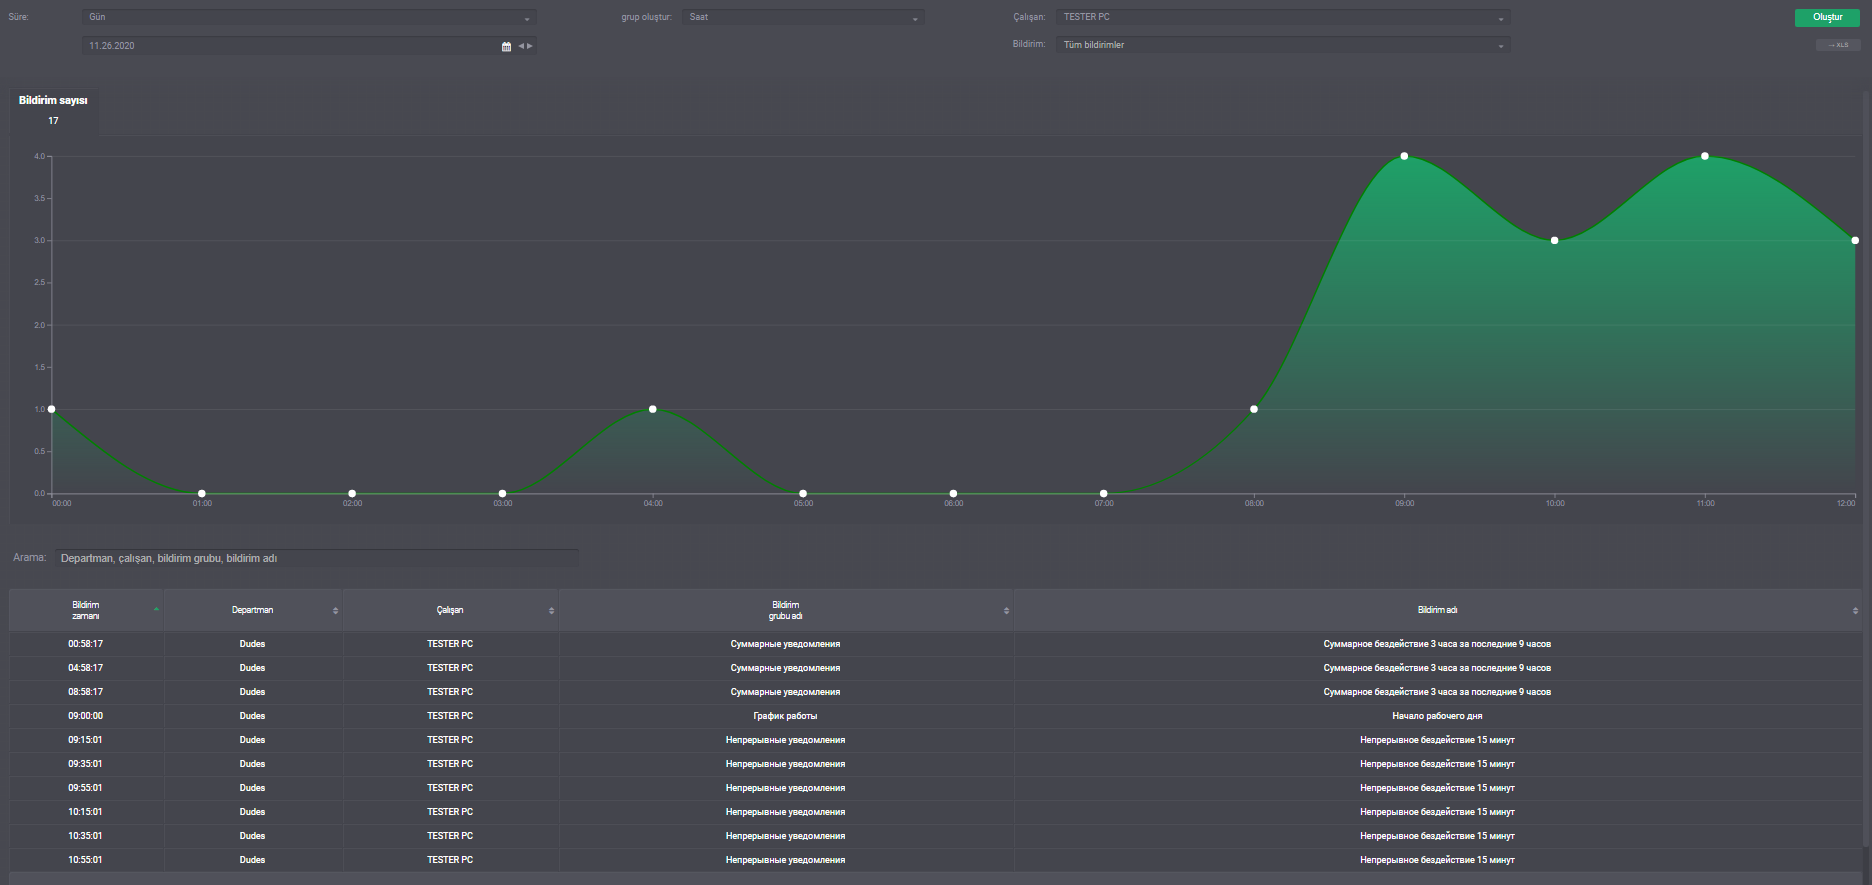The width and height of the screenshot is (1872, 885).
Task: Click notification name in the 10:55:01 row
Action: click(x=1438, y=860)
